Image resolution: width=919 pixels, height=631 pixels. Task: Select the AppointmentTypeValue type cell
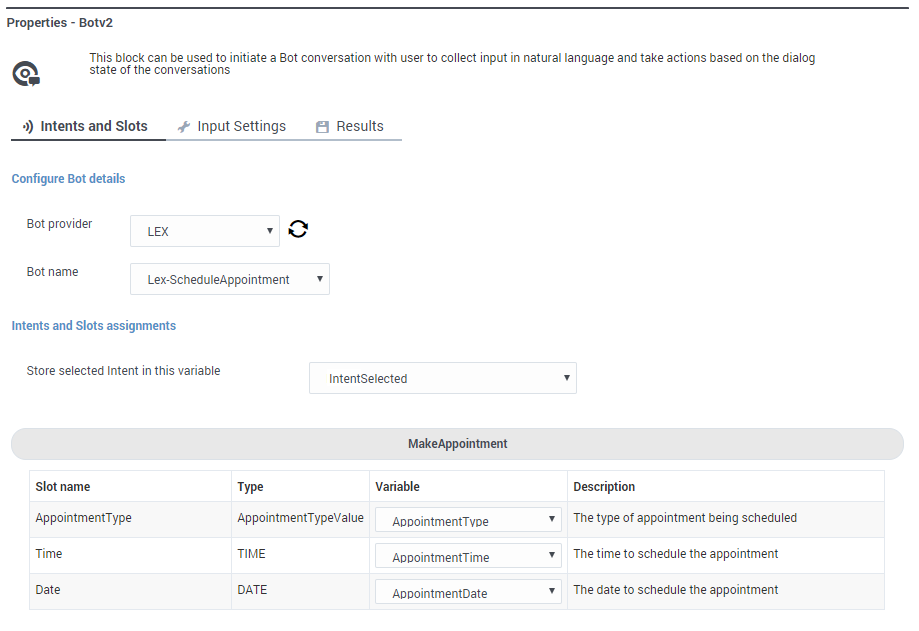point(300,518)
